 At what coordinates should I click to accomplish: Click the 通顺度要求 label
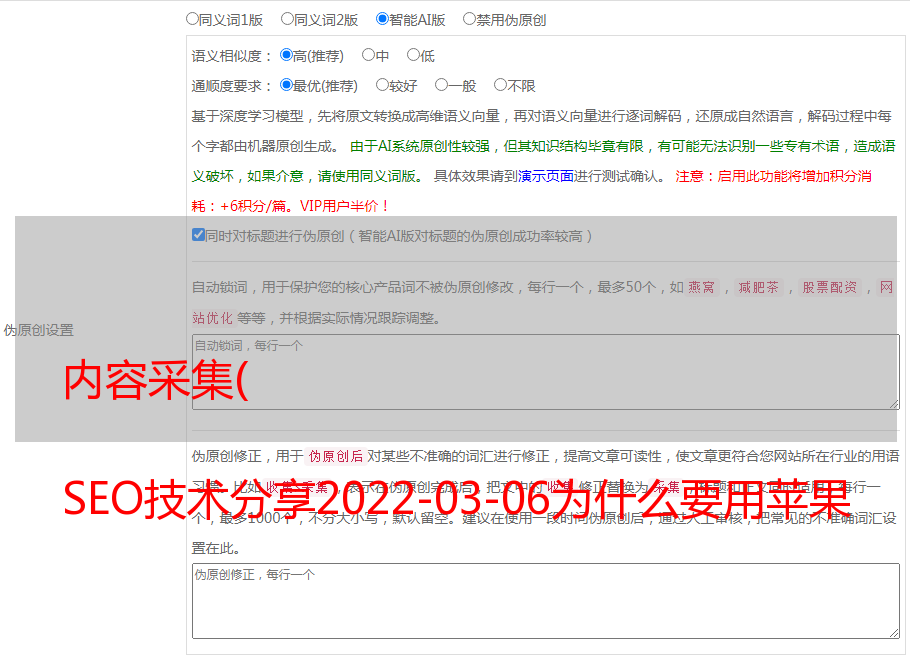232,86
